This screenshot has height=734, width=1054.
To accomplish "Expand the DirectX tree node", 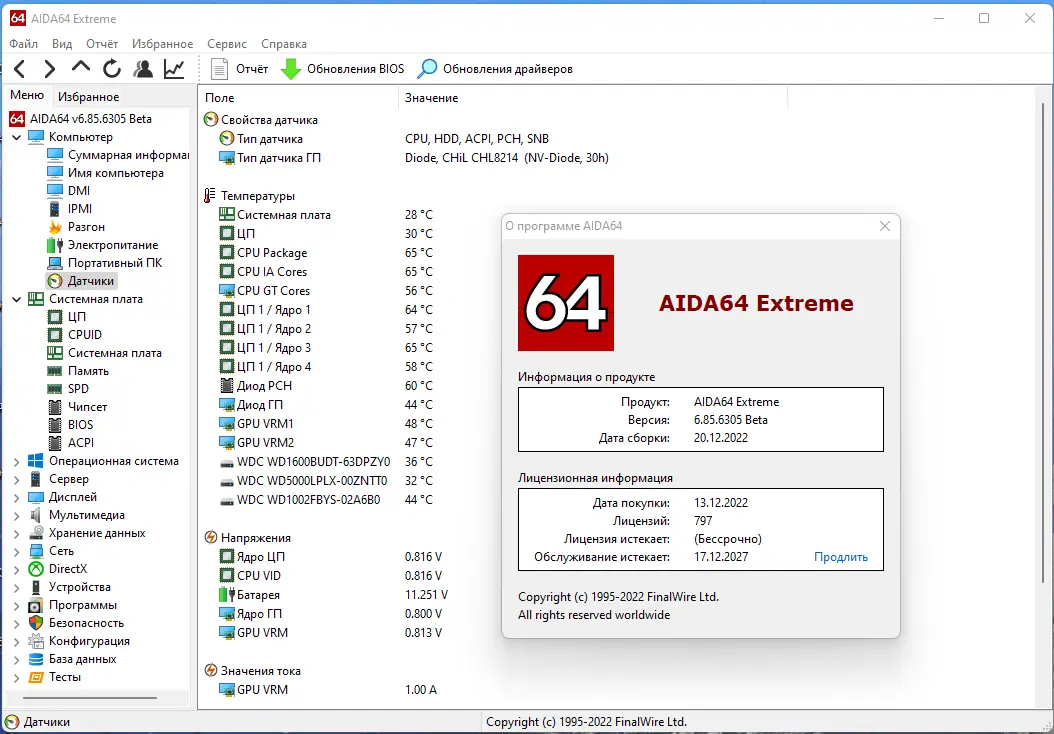I will pos(17,569).
